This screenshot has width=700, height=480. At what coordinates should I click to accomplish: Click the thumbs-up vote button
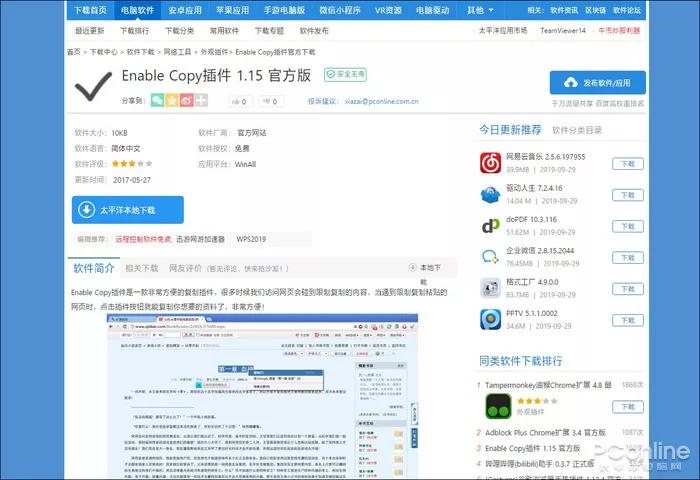(x=240, y=101)
